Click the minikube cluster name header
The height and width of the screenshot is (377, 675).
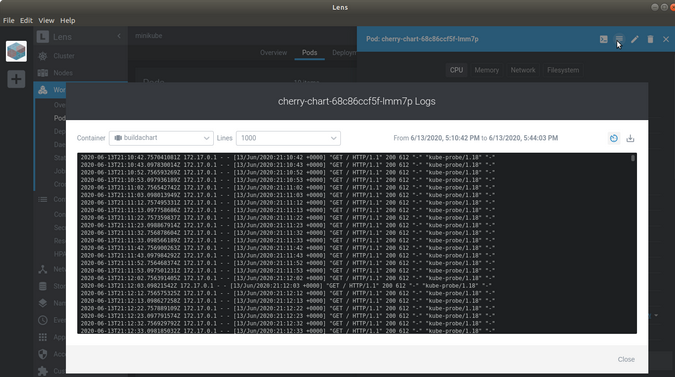[149, 36]
